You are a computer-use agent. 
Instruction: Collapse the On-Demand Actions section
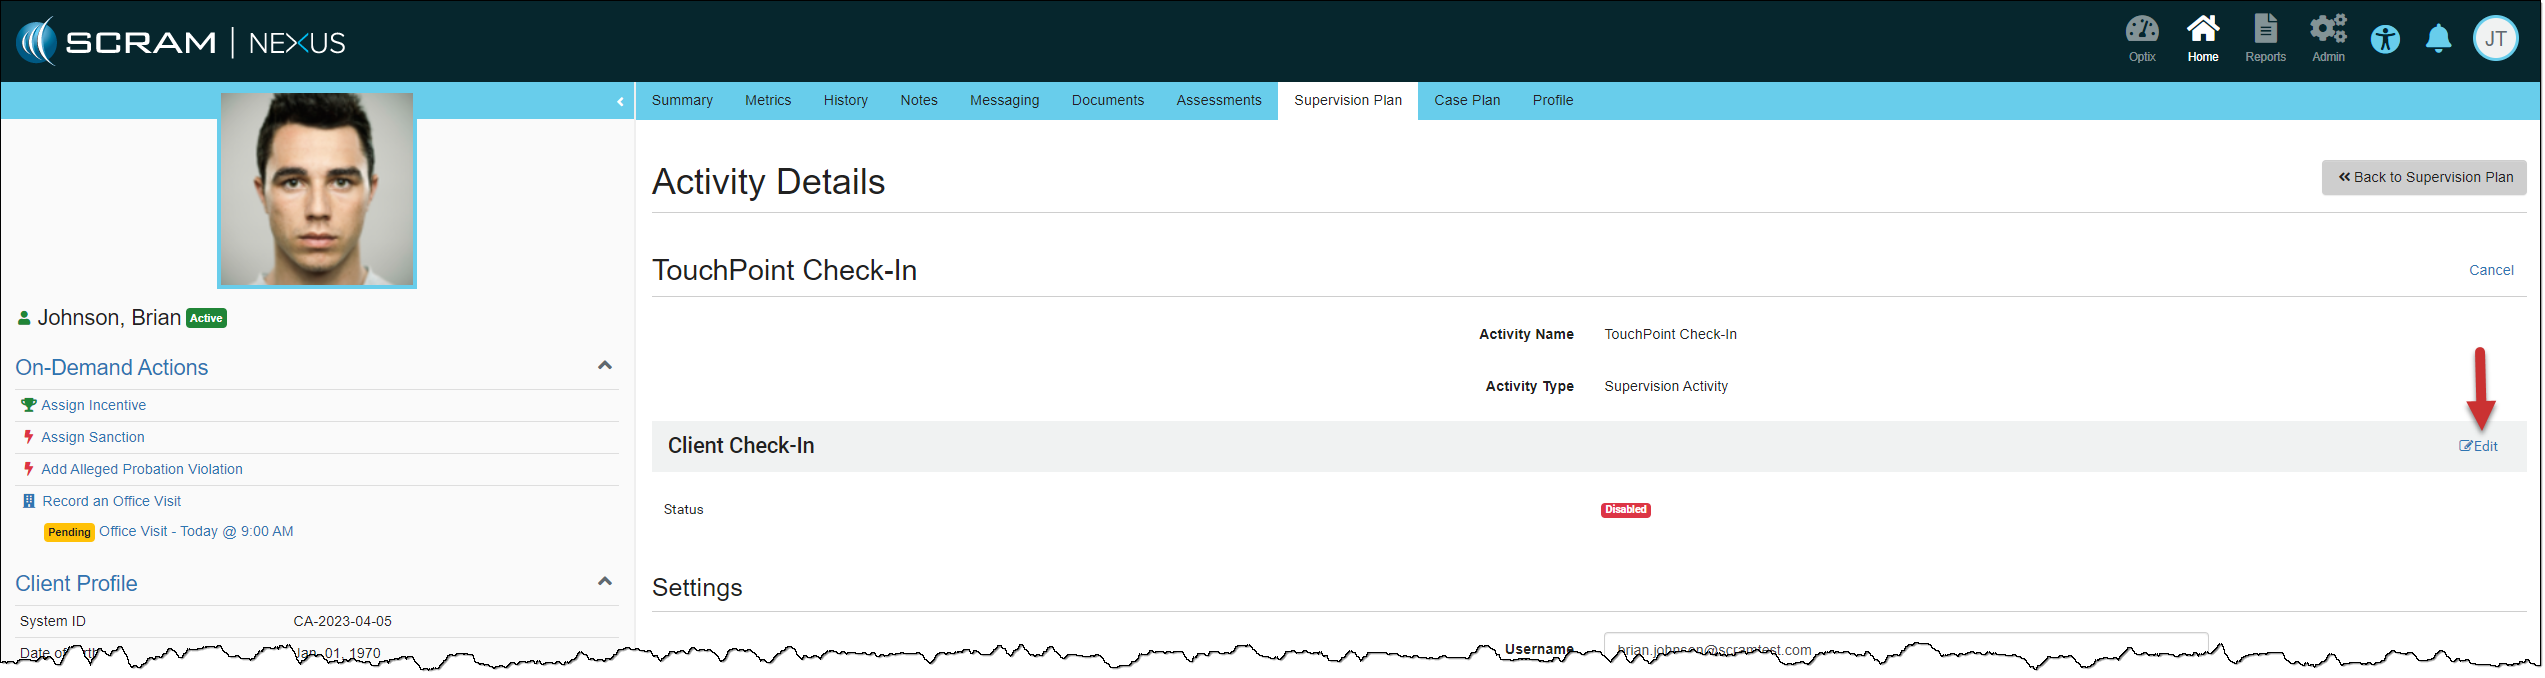pyautogui.click(x=604, y=366)
